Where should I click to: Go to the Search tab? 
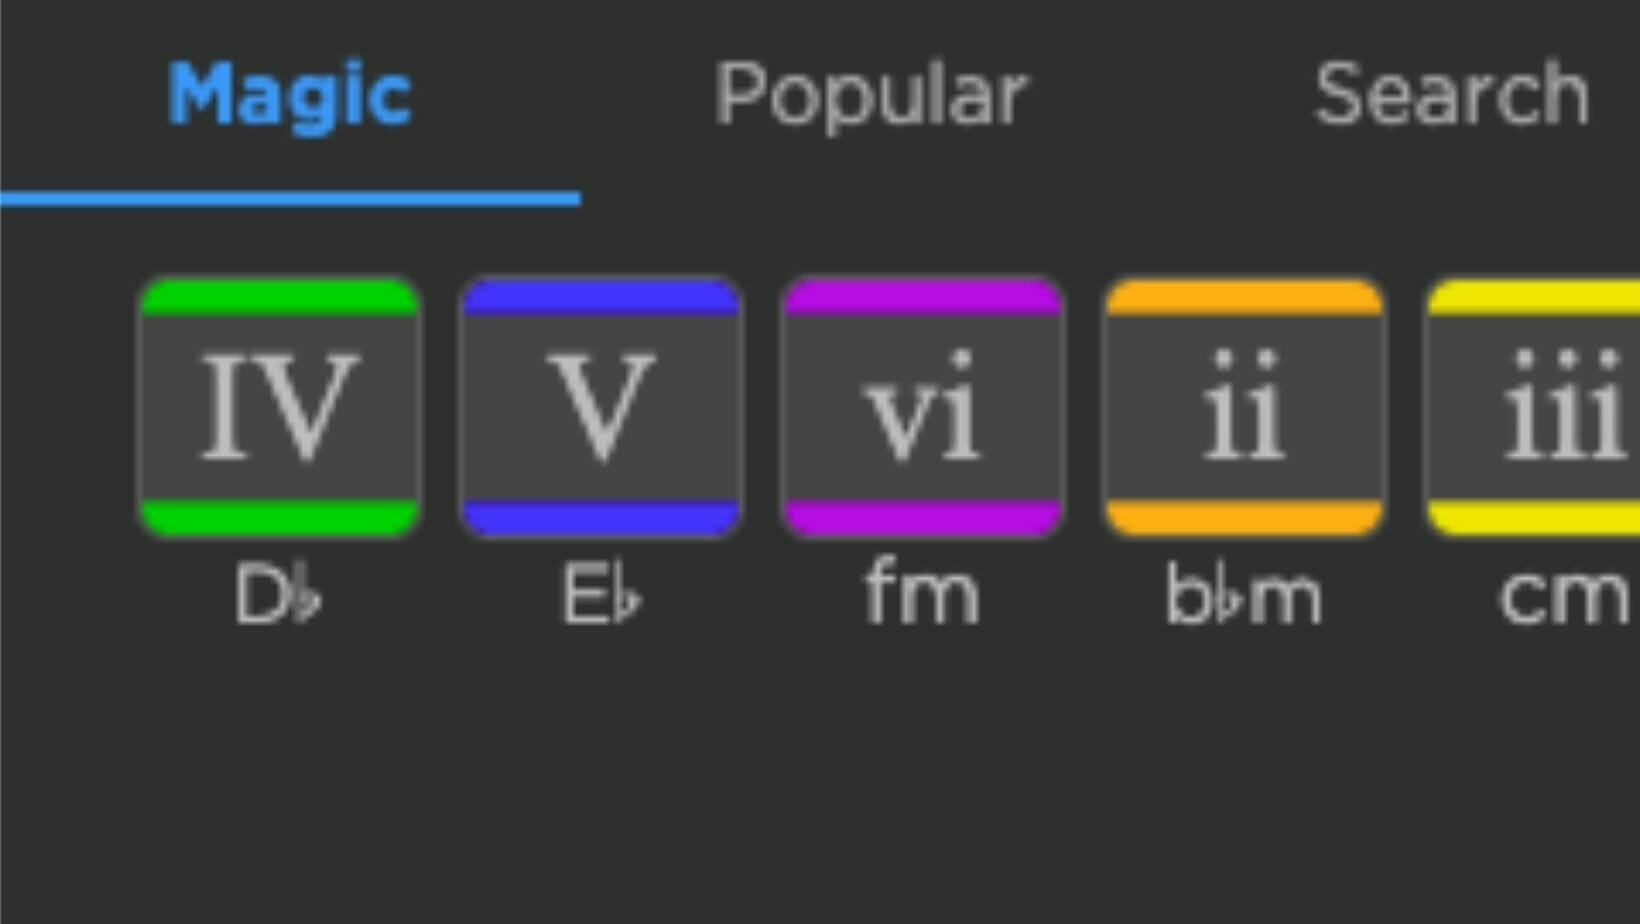coord(1451,95)
